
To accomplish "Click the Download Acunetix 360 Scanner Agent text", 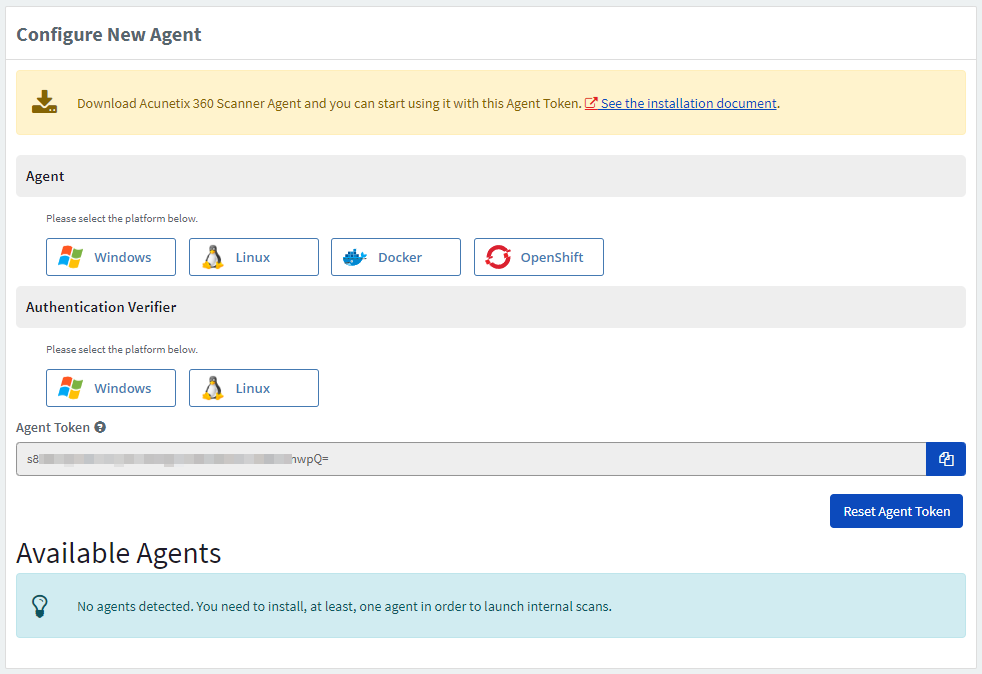I will click(x=329, y=103).
